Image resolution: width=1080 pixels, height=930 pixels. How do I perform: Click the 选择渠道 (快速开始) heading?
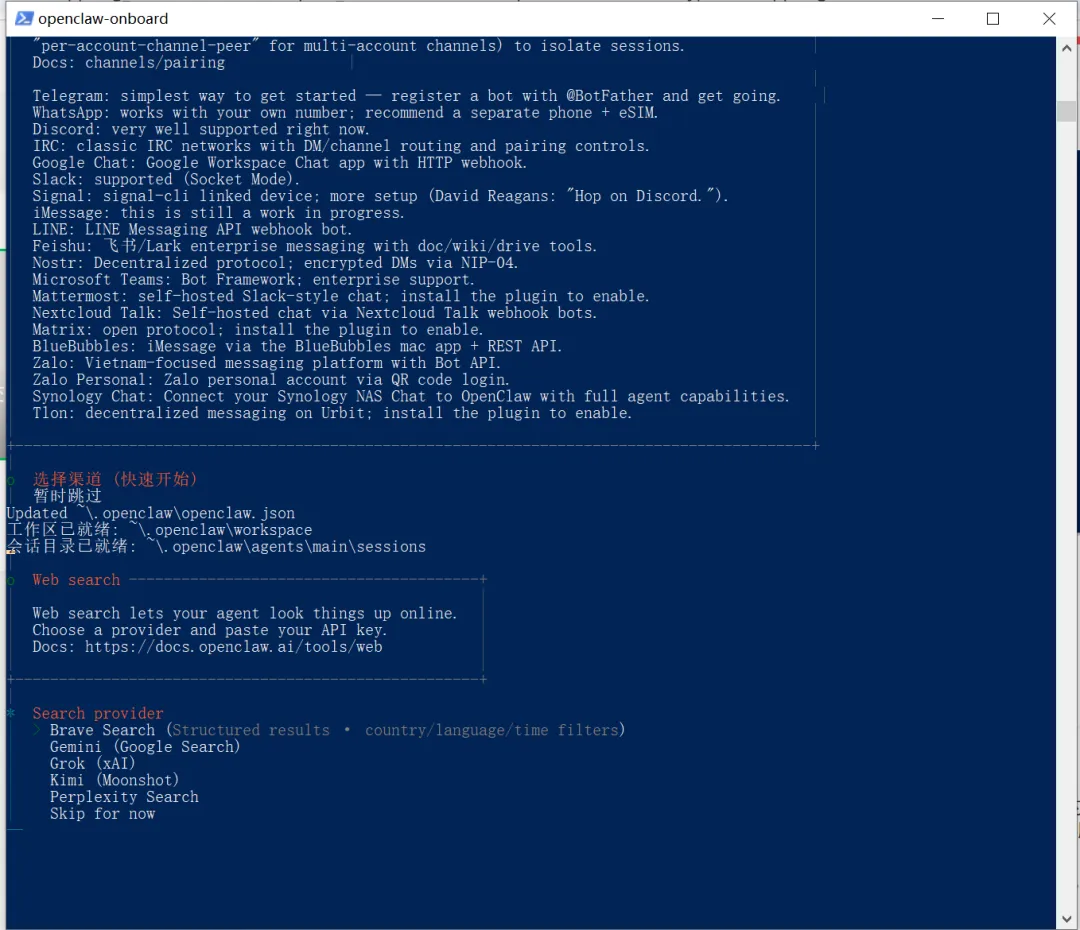point(115,479)
